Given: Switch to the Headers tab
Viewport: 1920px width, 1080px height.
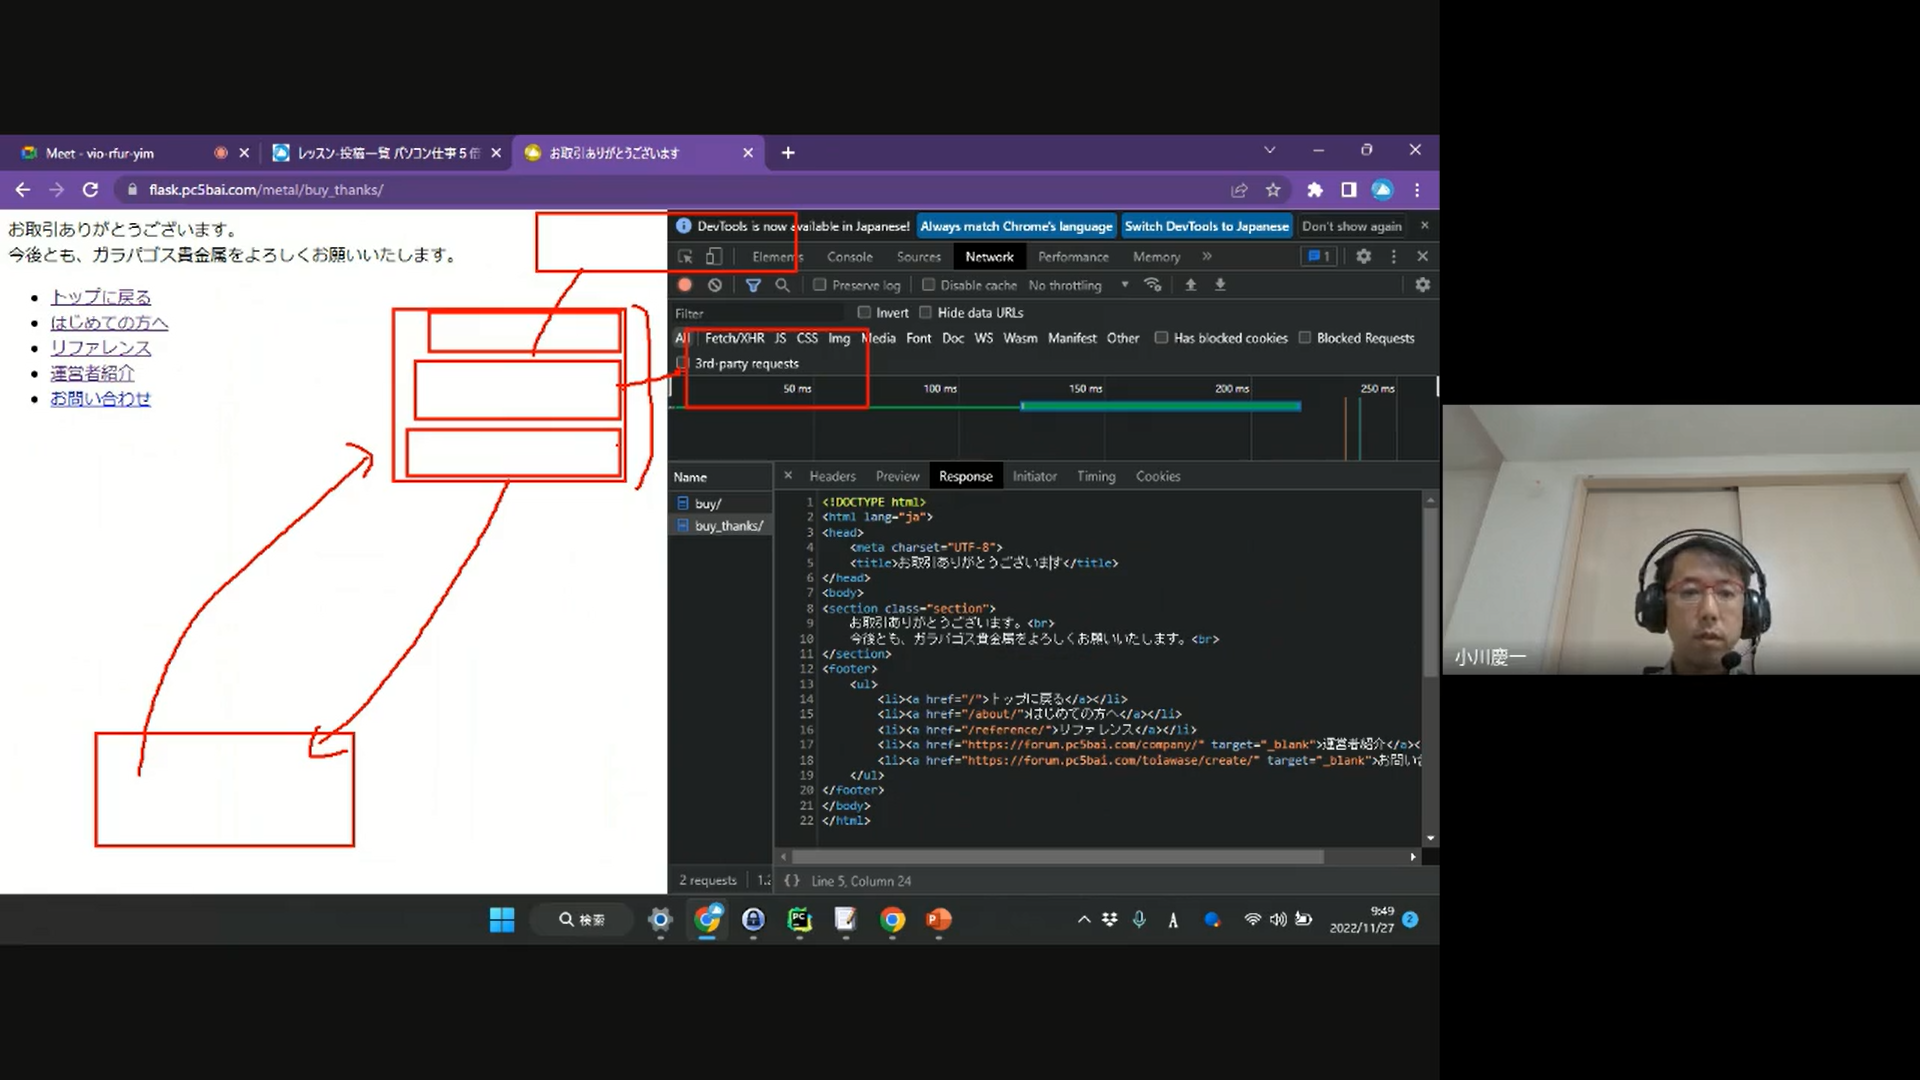Looking at the screenshot, I should tap(832, 476).
